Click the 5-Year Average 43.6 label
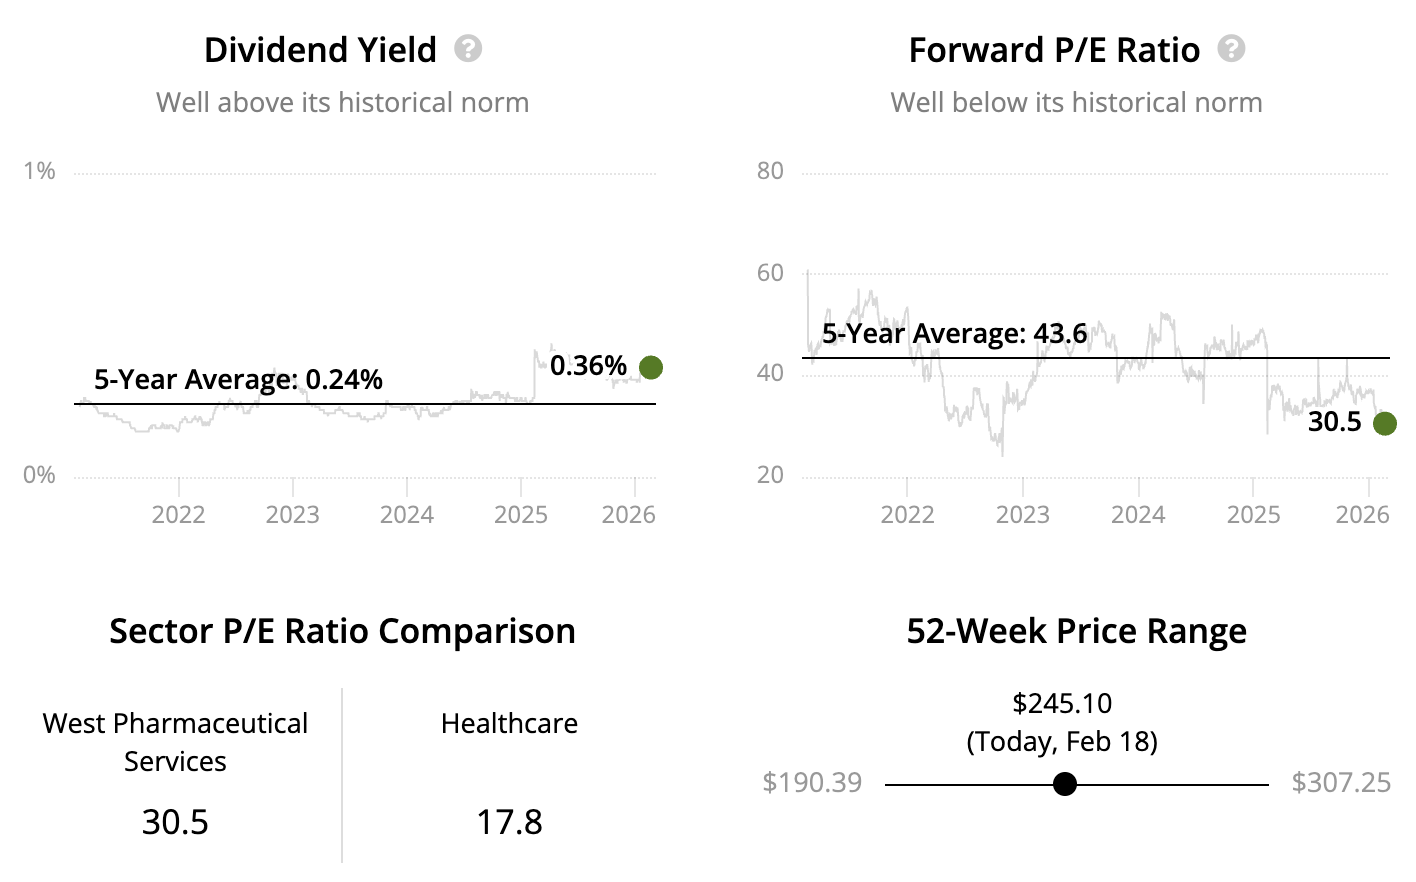The image size is (1416, 882). 954,334
